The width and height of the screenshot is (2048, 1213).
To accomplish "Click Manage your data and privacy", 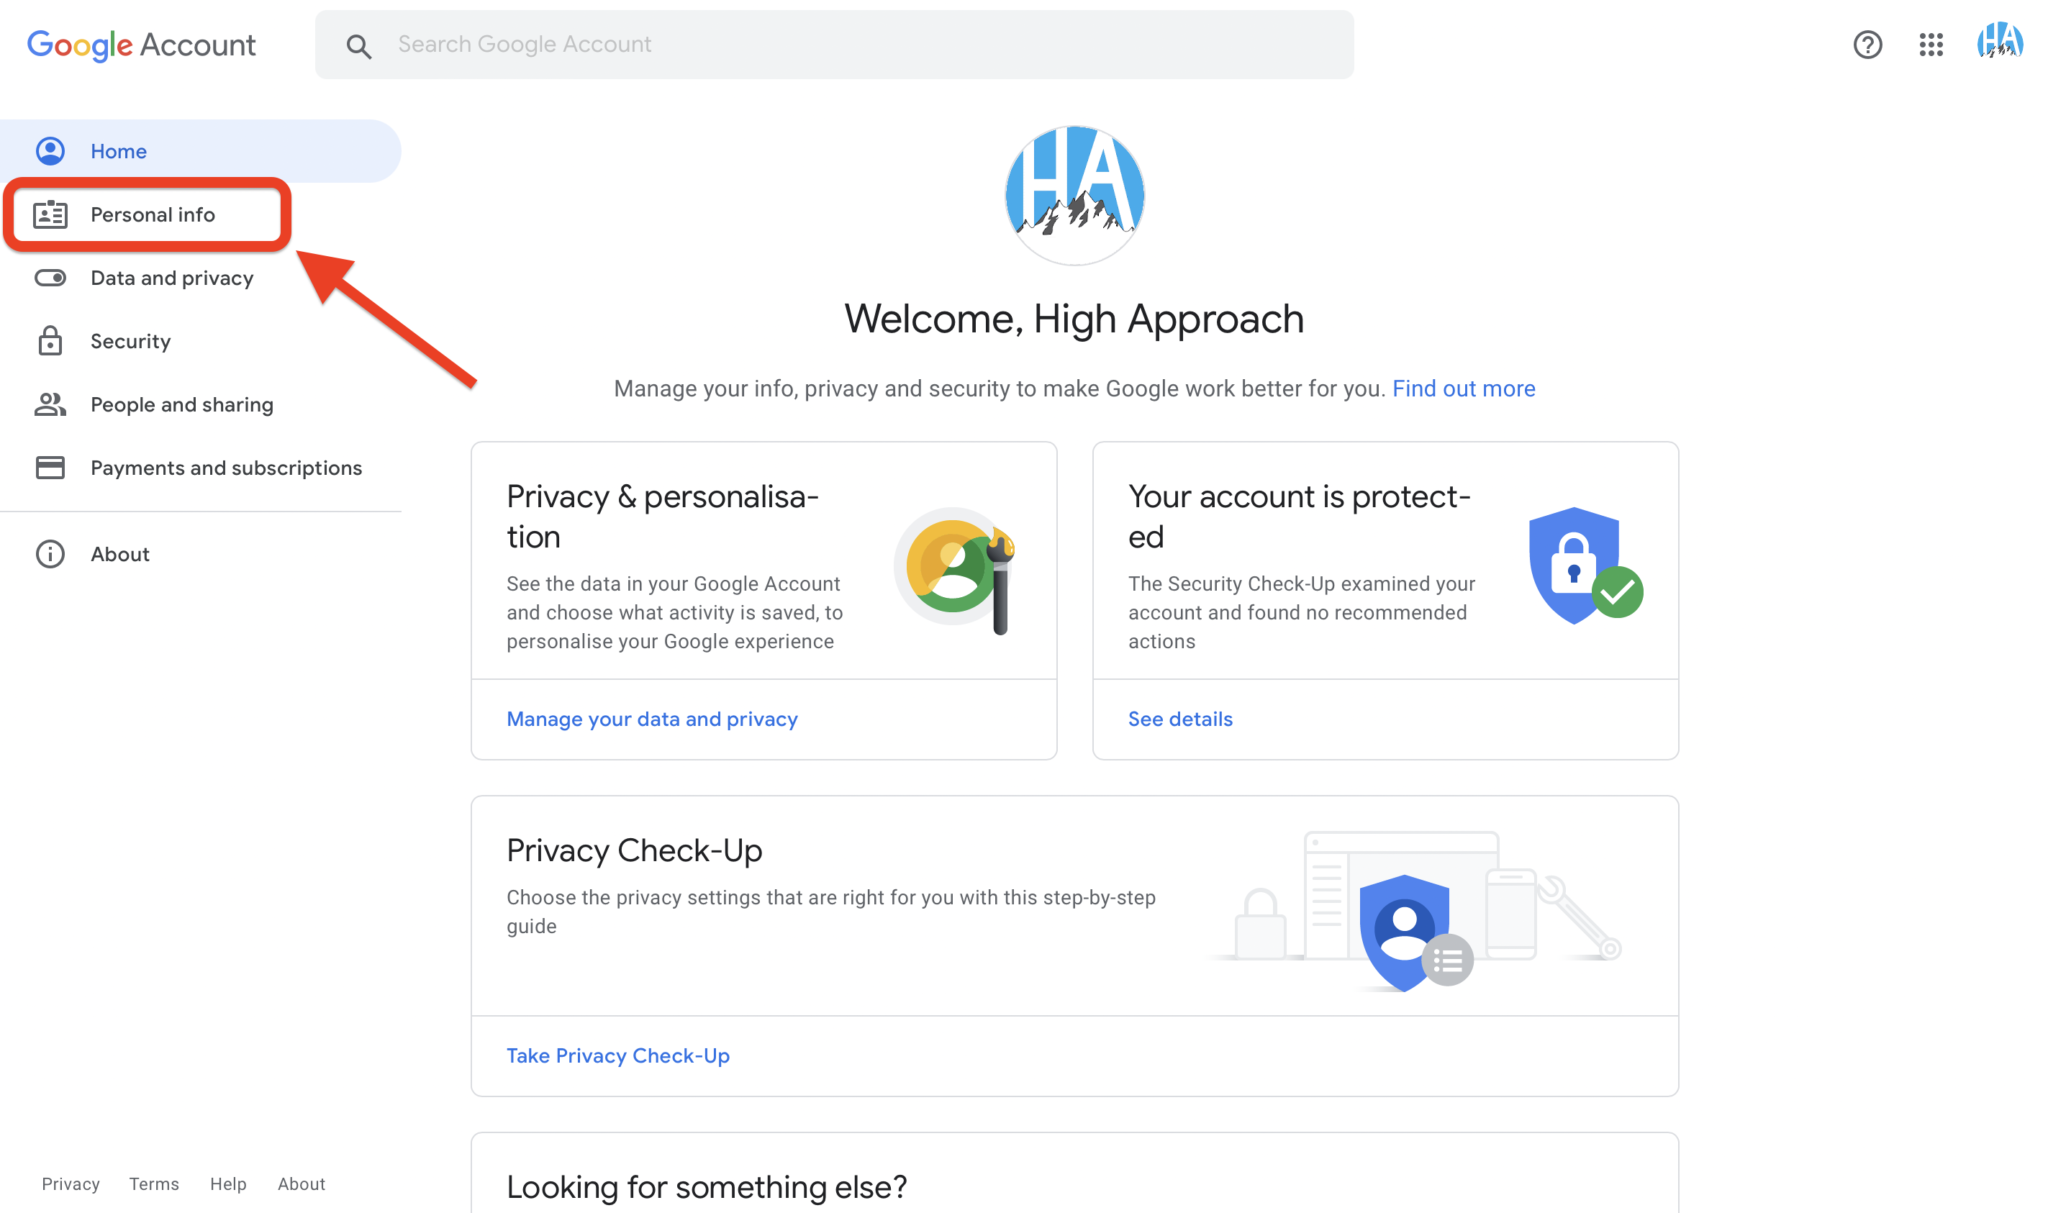I will 652,719.
